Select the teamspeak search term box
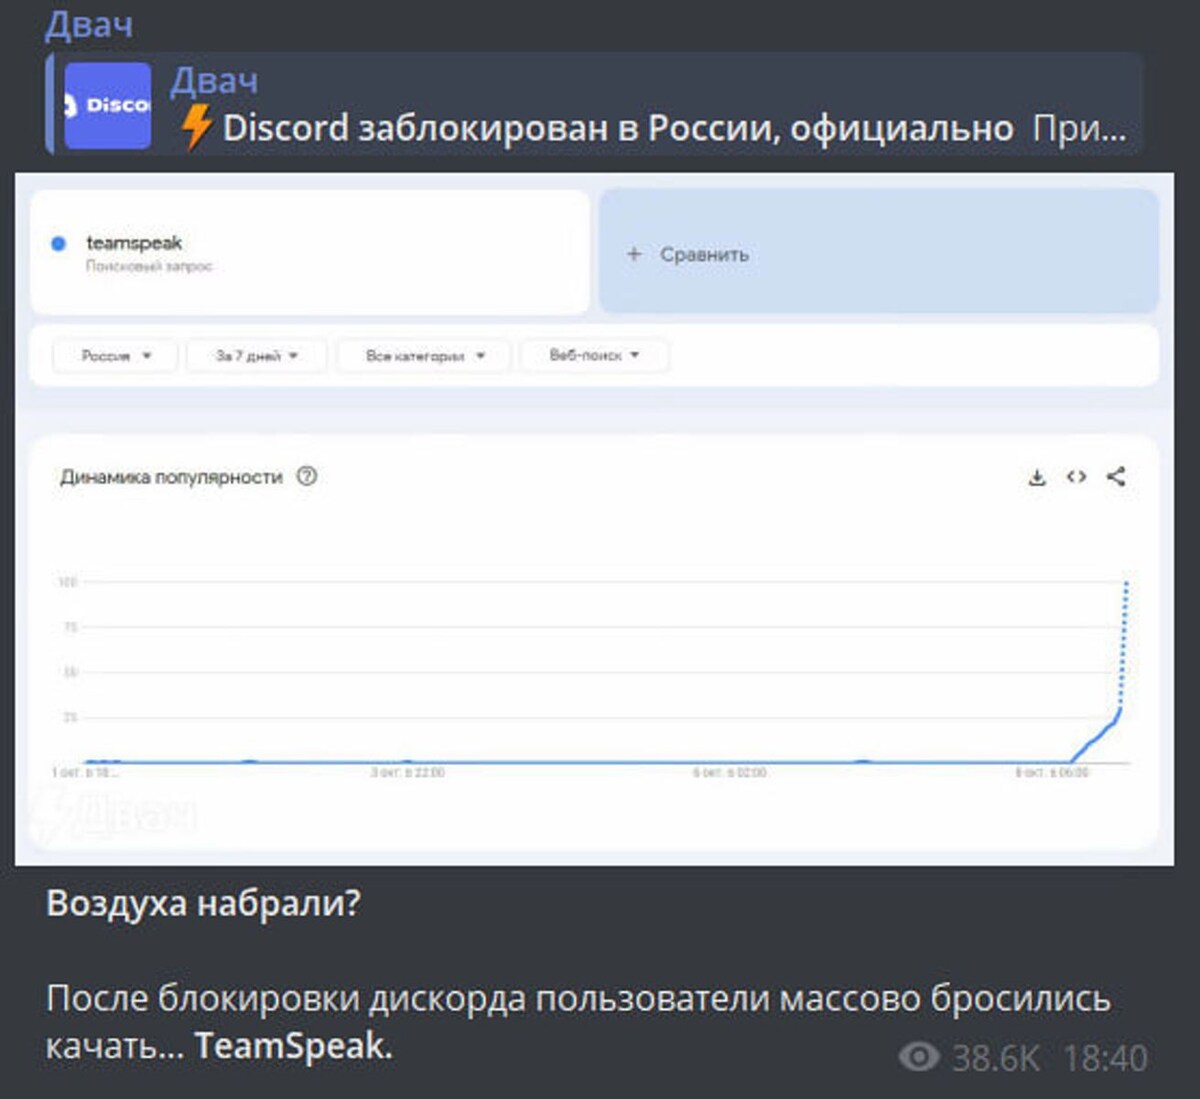 (310, 253)
